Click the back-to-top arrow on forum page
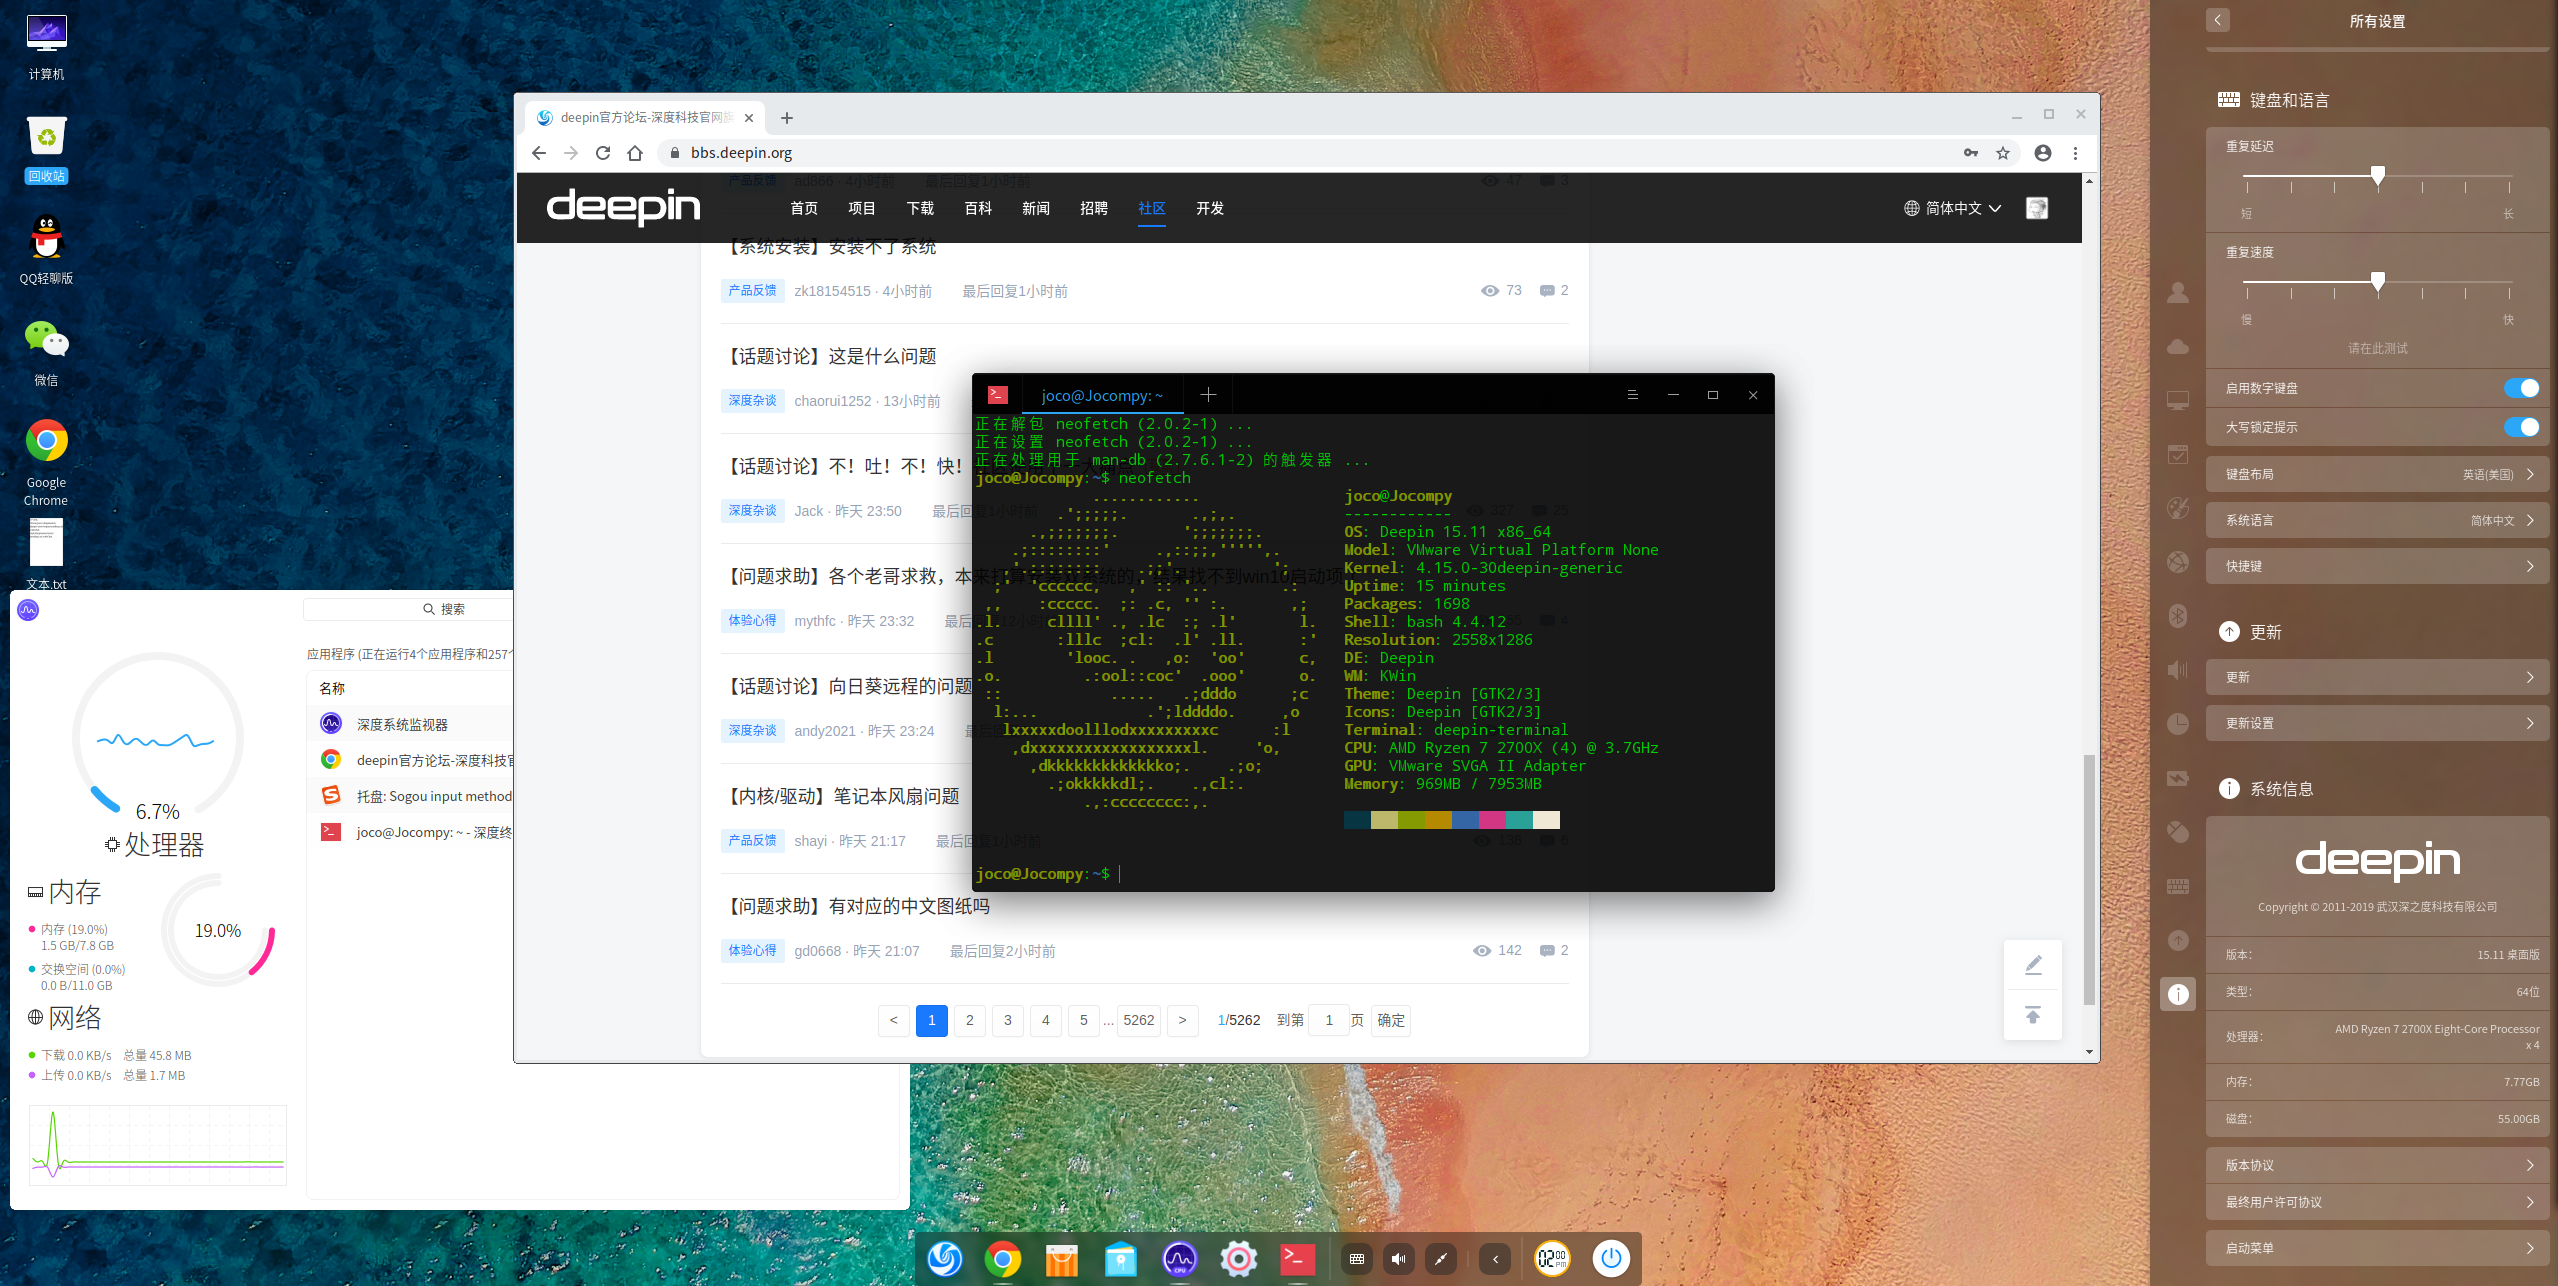Viewport: 2558px width, 1286px height. (2033, 1015)
